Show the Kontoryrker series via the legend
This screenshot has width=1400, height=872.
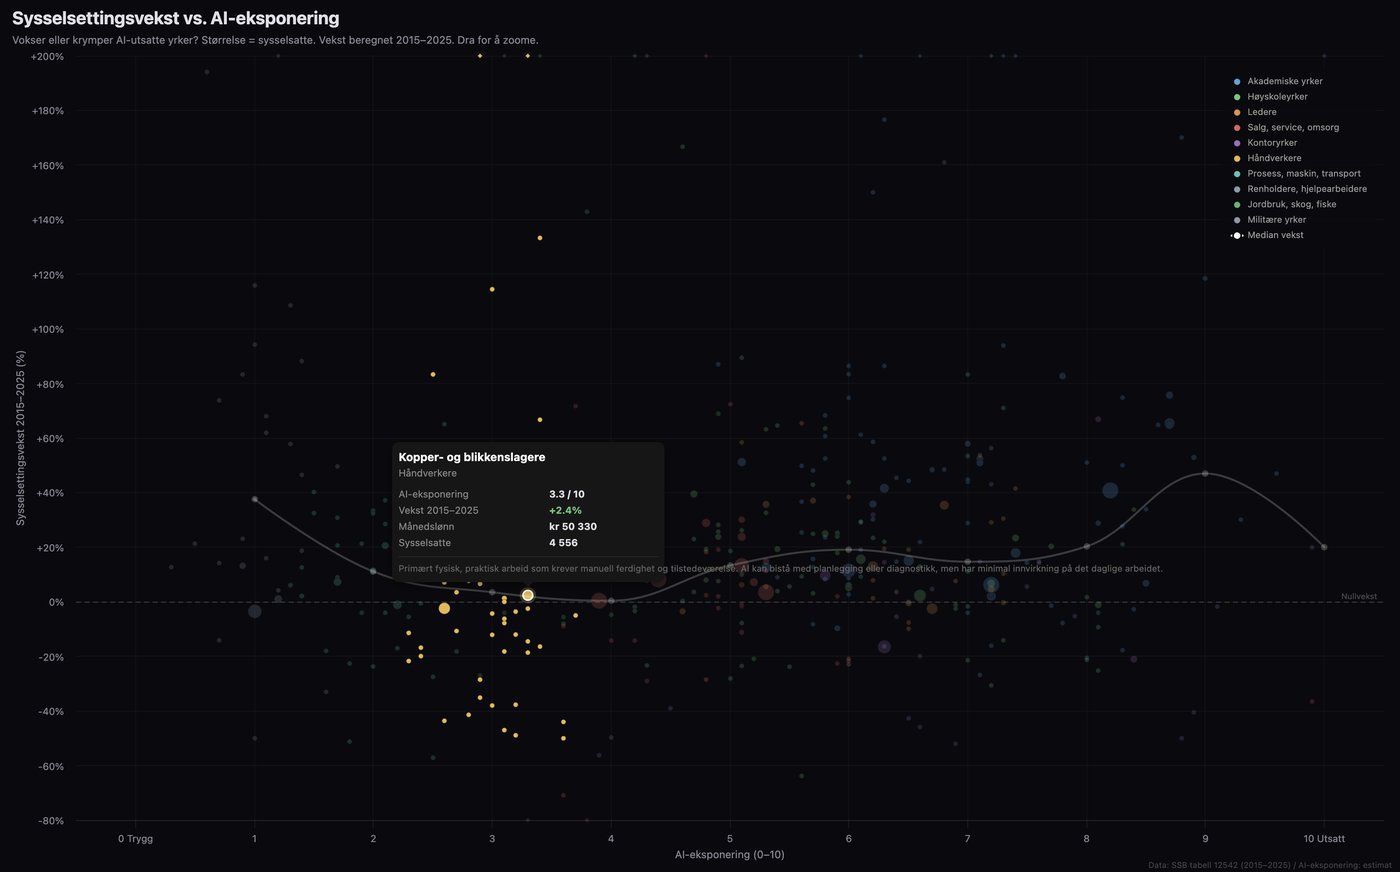(1265, 143)
